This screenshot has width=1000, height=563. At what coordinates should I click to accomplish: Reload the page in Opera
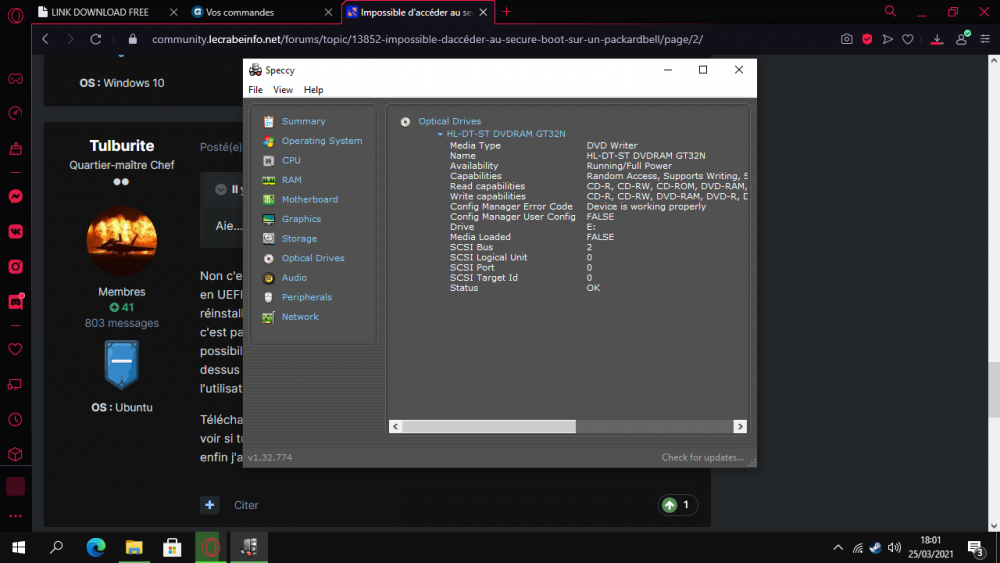pyautogui.click(x=96, y=39)
